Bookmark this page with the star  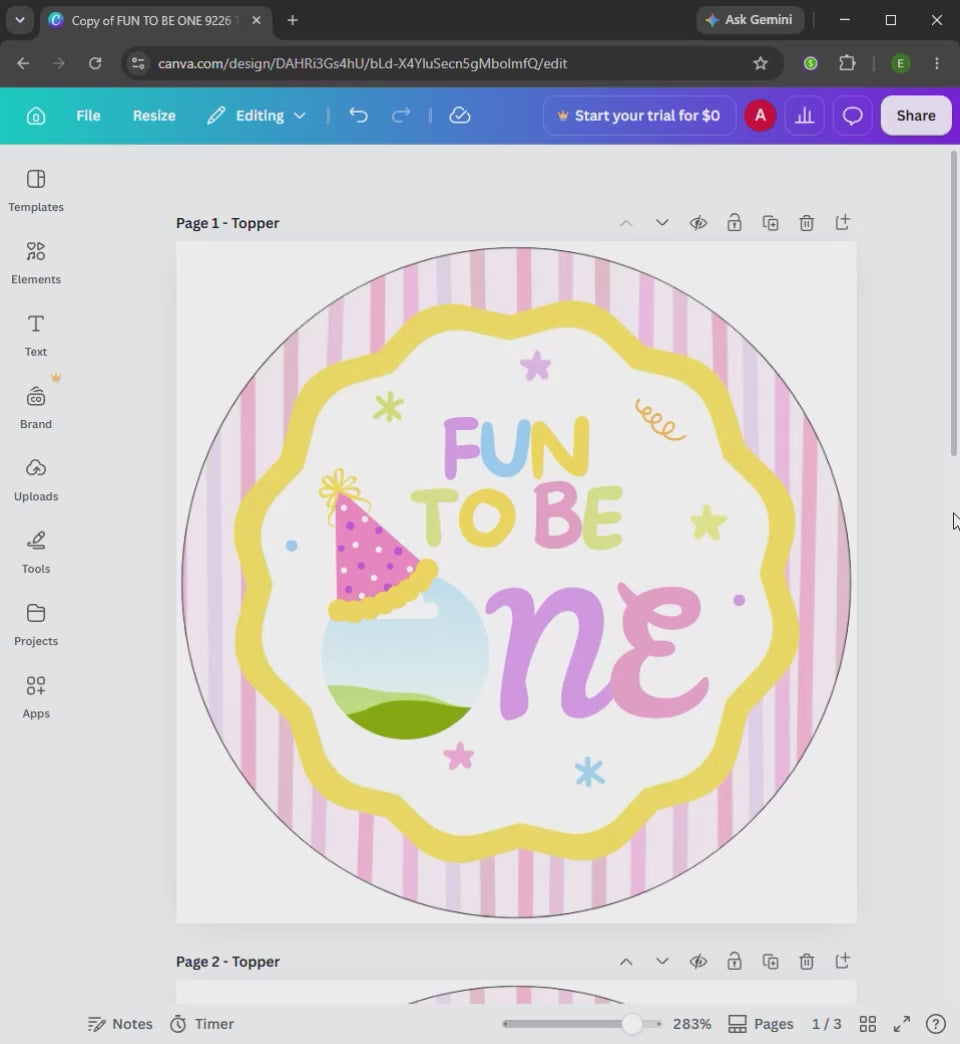(x=760, y=63)
